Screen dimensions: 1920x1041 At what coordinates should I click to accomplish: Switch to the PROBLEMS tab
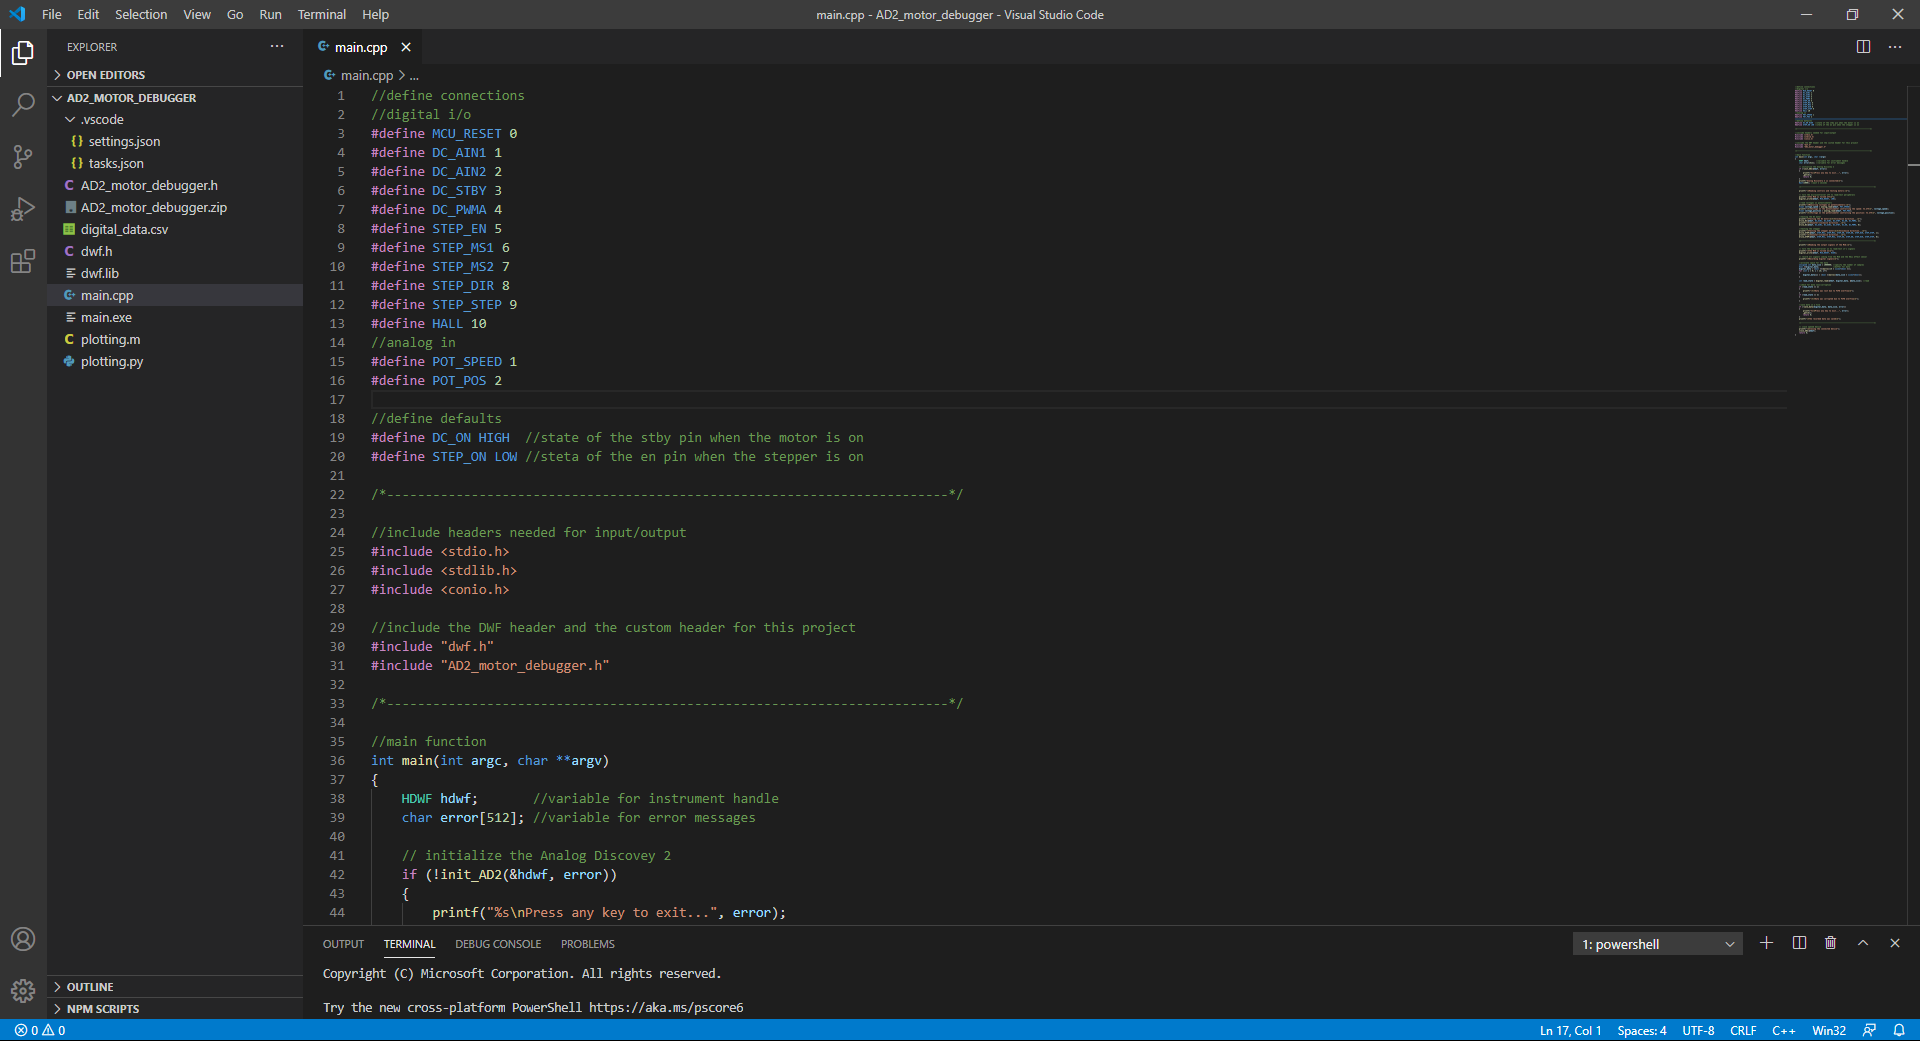coord(588,944)
